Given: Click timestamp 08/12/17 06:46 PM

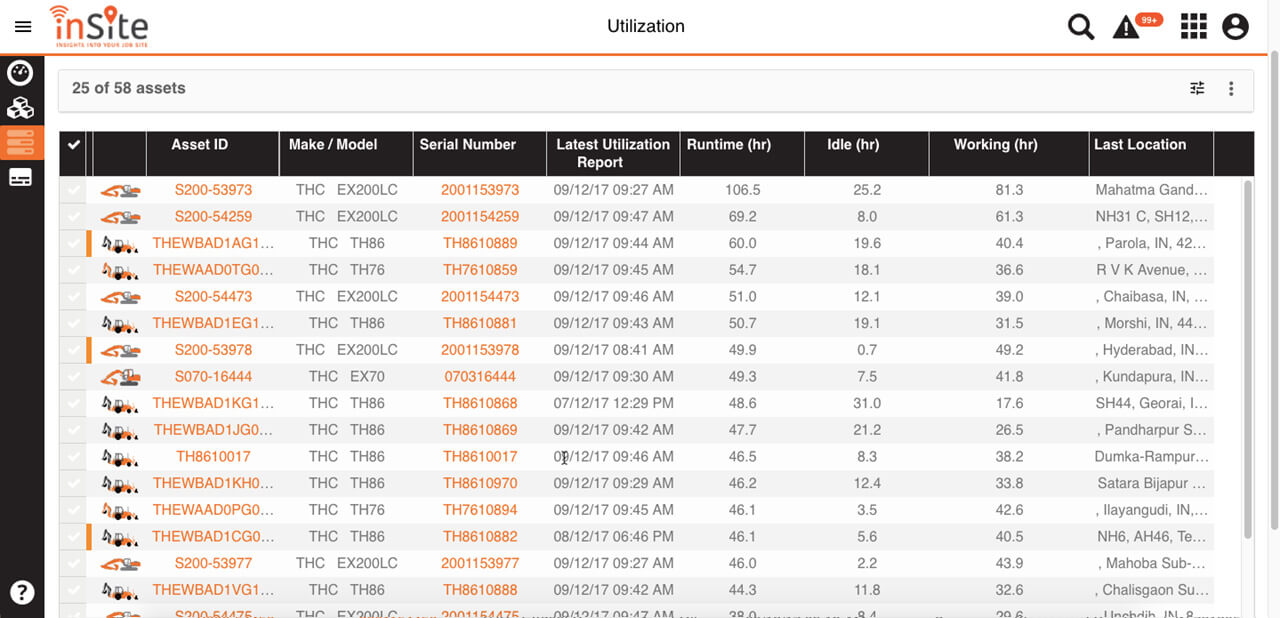Looking at the screenshot, I should tap(613, 537).
